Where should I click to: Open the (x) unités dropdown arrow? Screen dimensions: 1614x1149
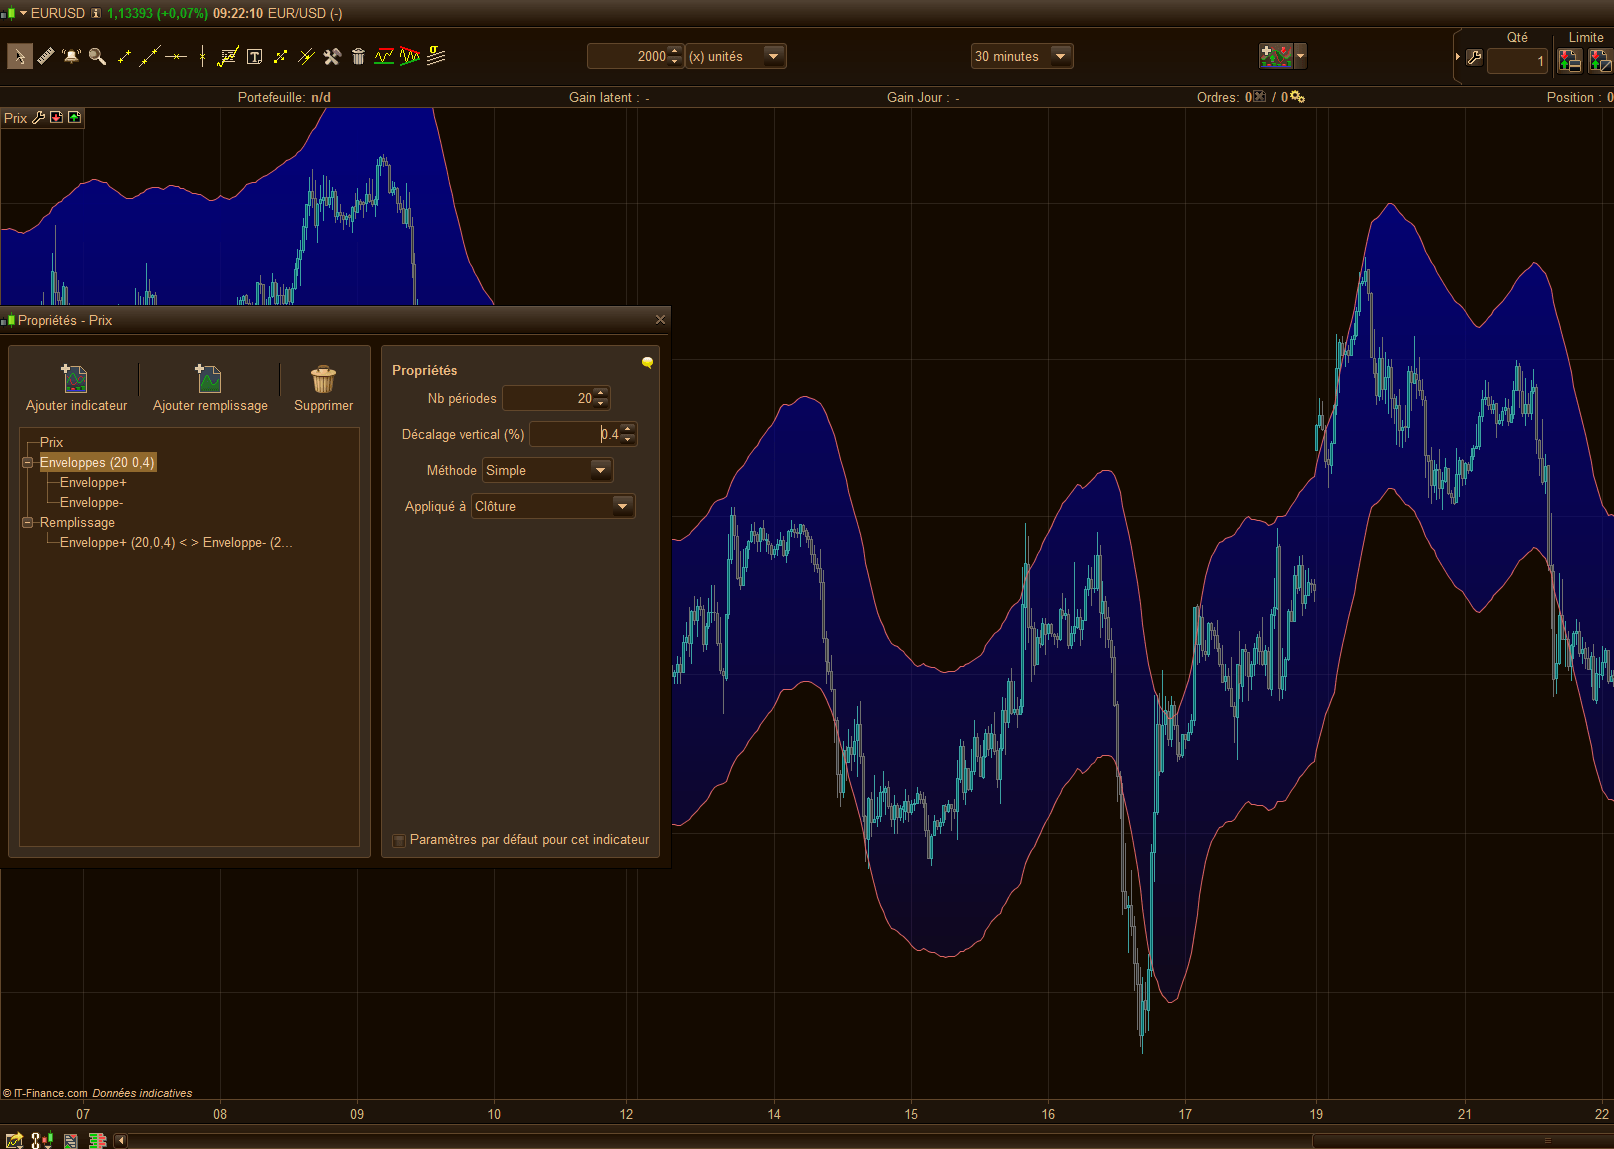click(x=774, y=56)
